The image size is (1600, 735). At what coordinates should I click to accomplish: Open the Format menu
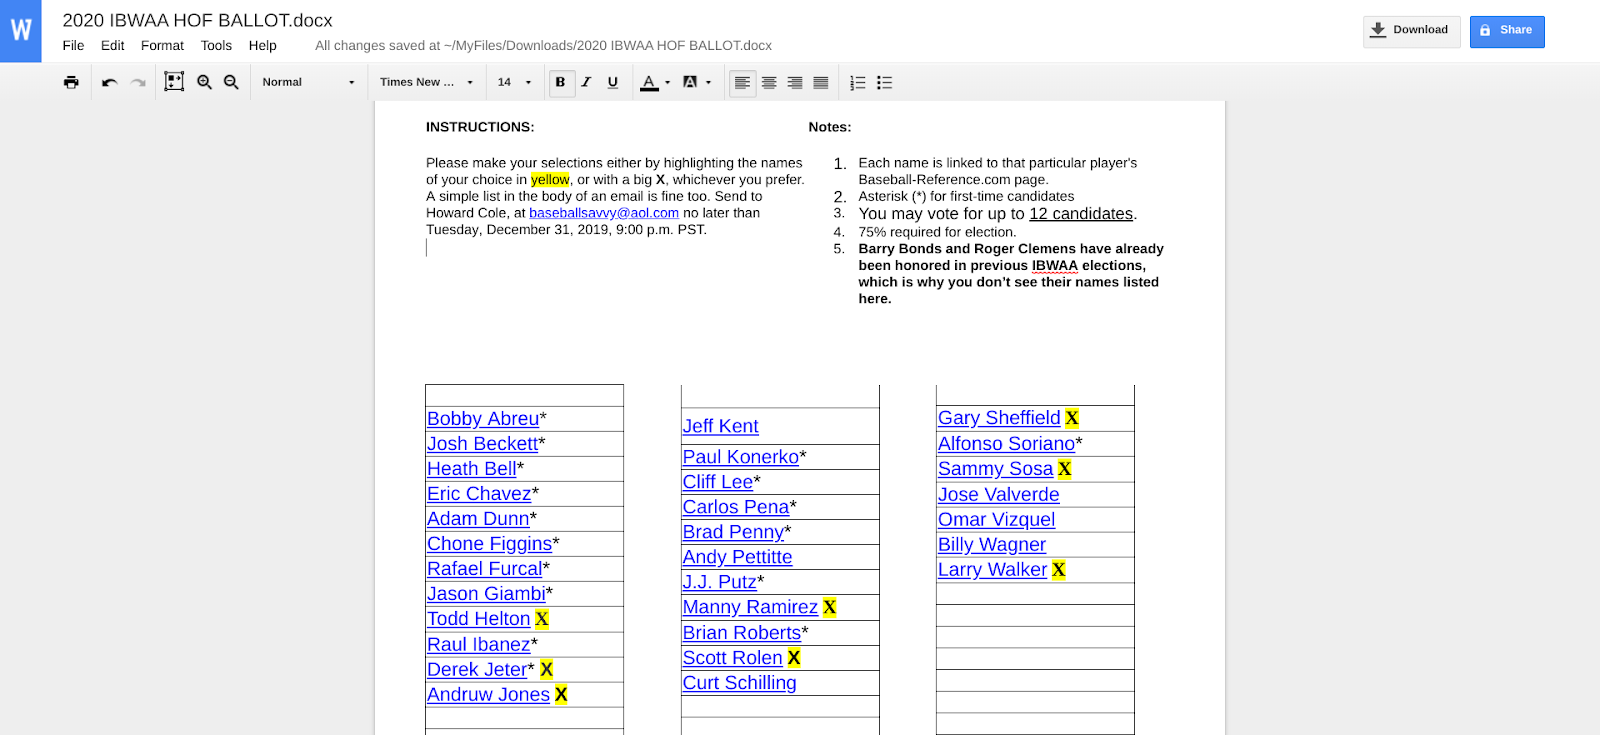(x=162, y=45)
